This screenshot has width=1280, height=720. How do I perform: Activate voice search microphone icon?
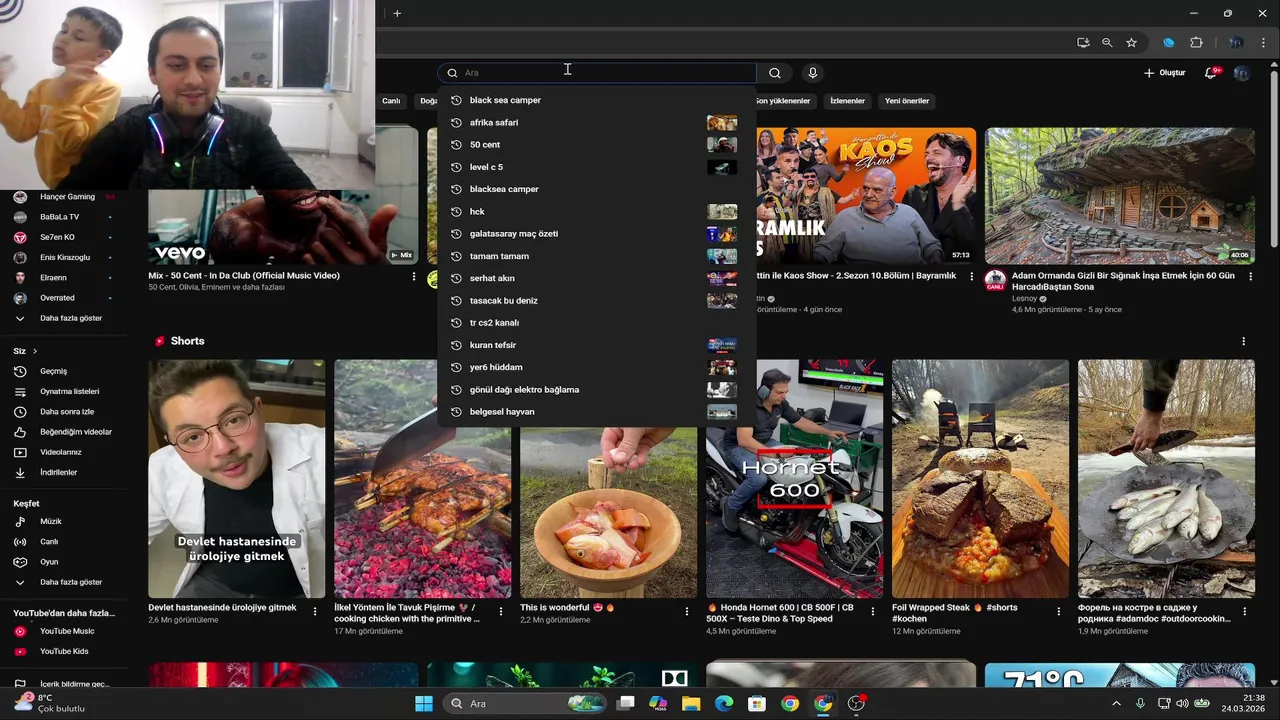812,73
